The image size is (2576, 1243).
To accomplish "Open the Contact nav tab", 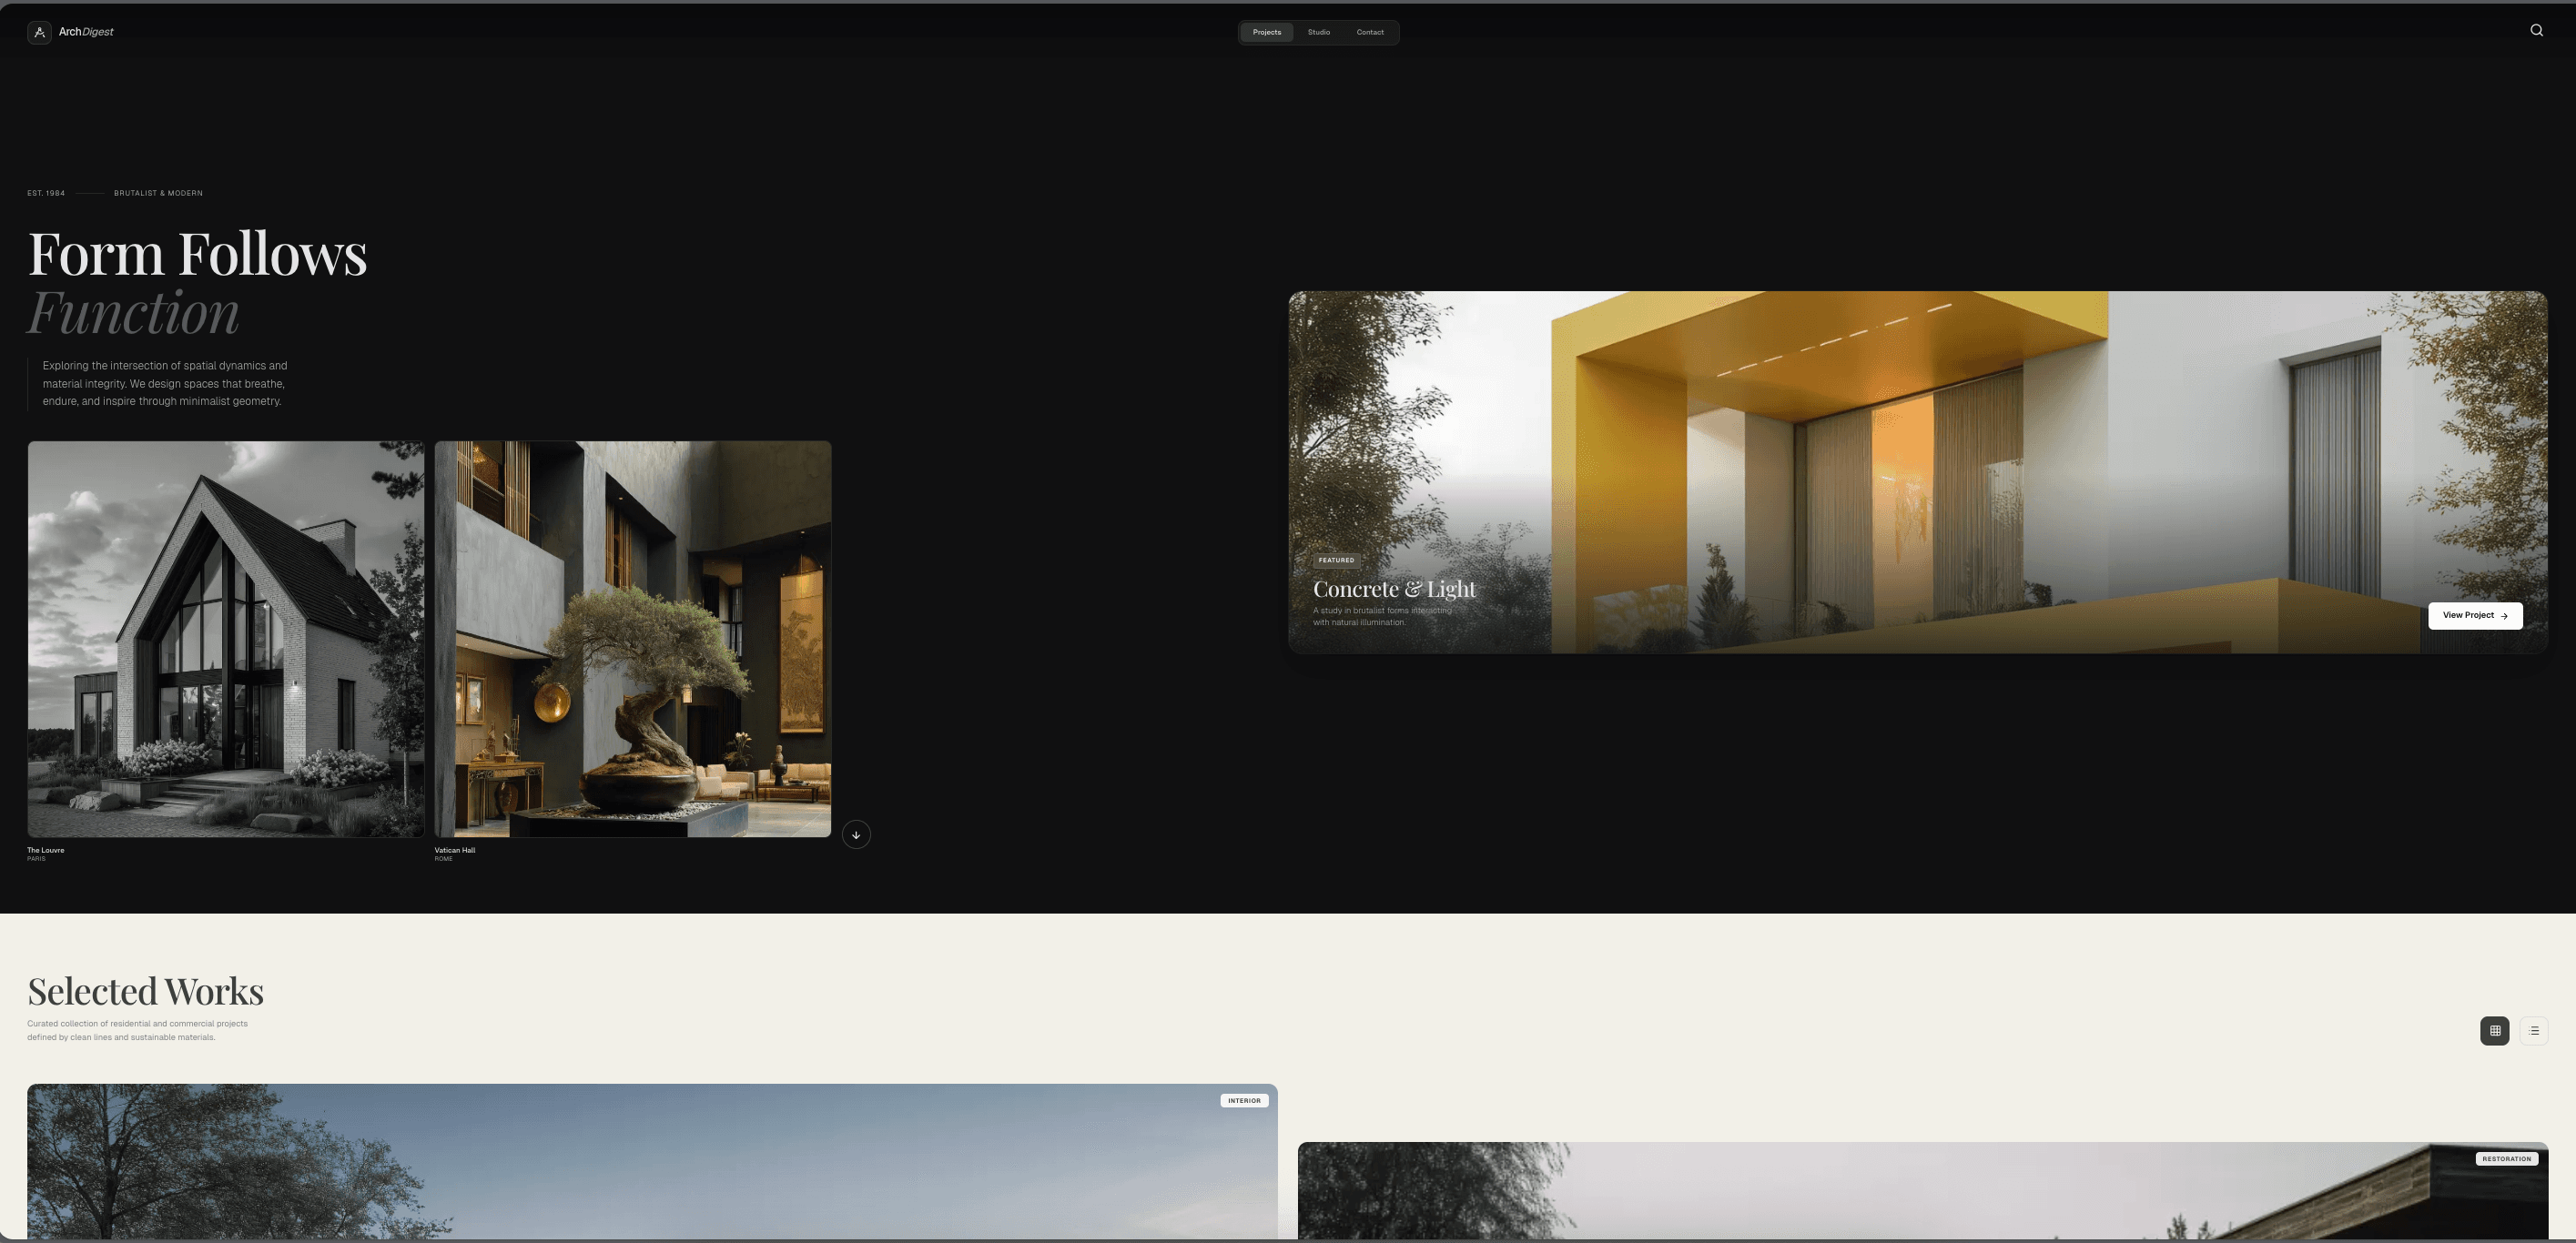I will click(1369, 32).
